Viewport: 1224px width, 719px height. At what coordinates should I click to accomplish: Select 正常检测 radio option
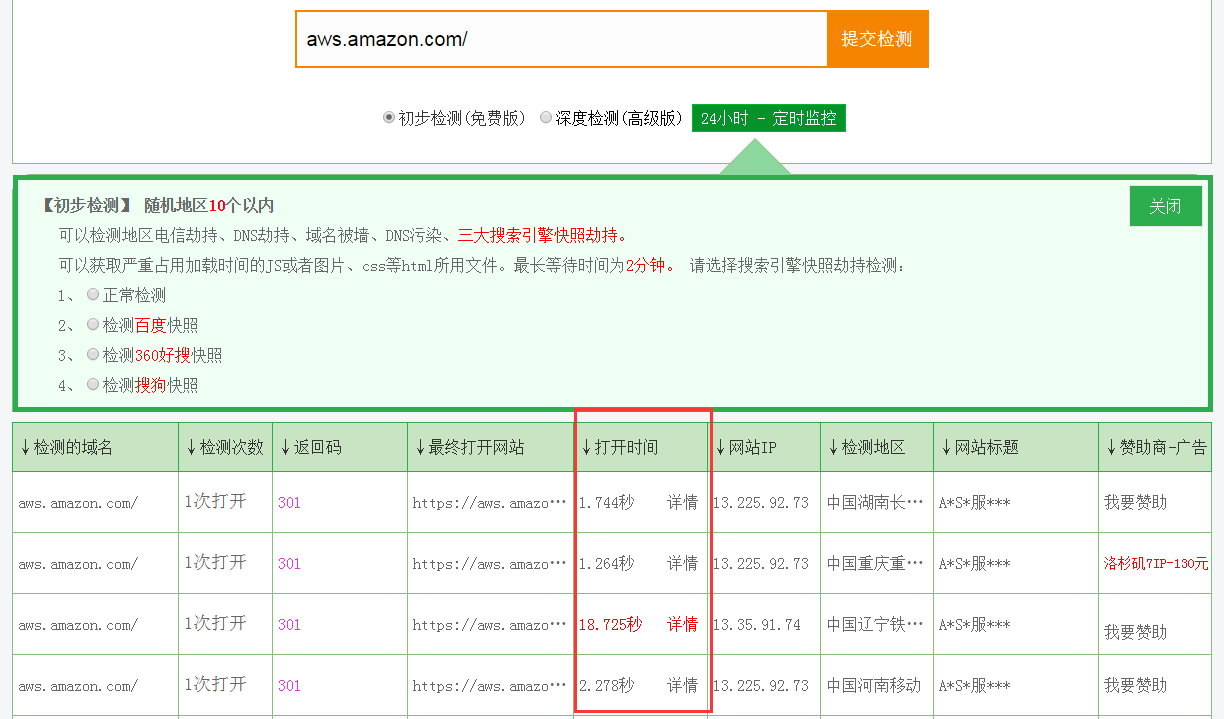93,295
